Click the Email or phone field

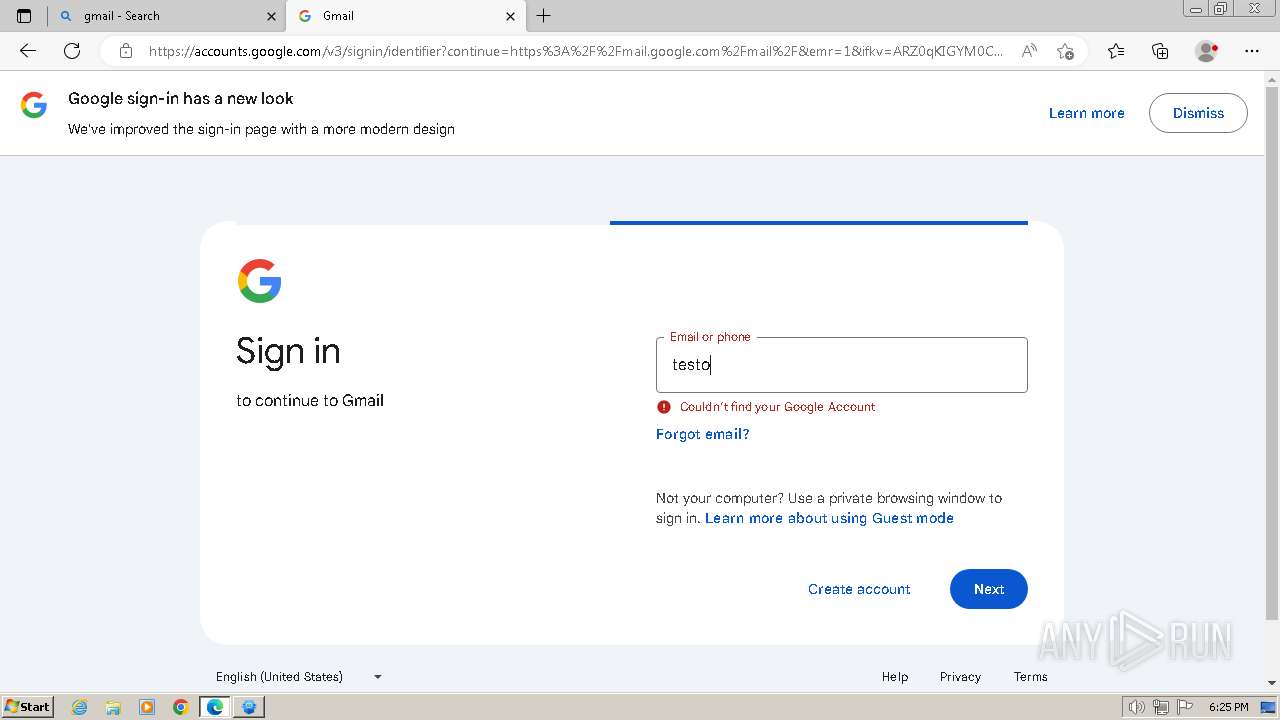(x=841, y=365)
